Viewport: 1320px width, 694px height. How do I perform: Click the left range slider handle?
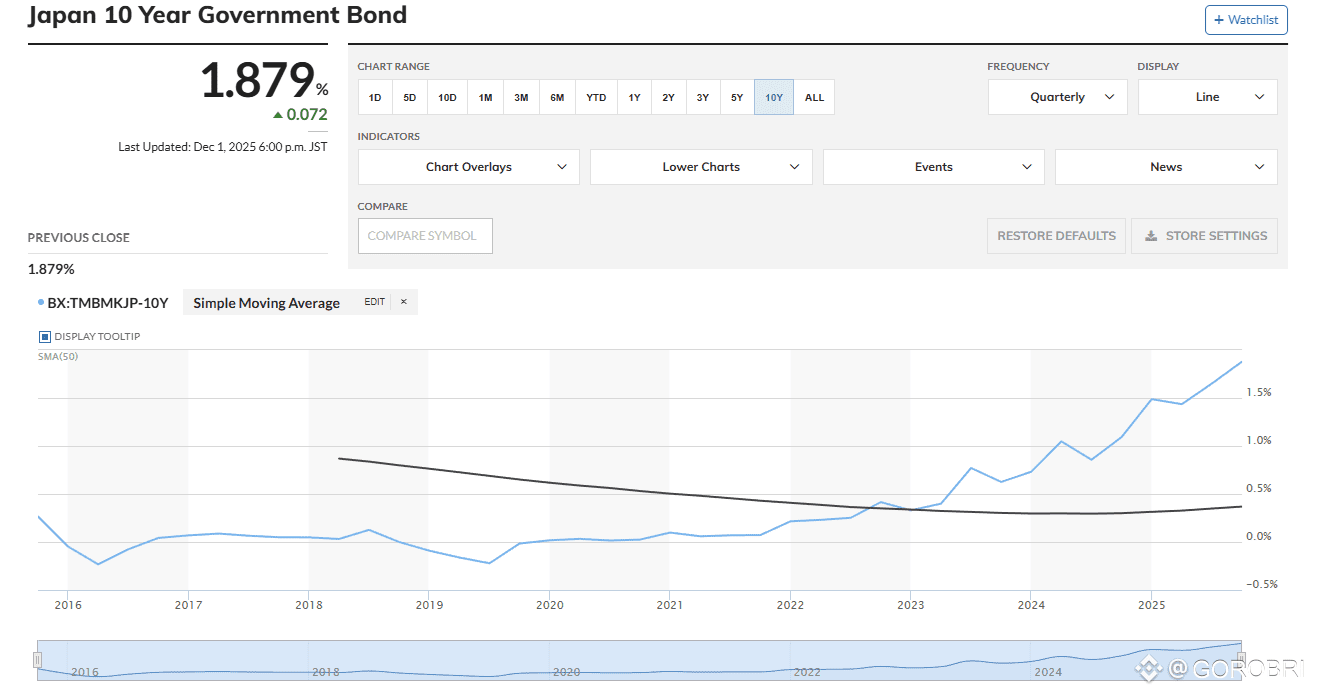tap(37, 659)
